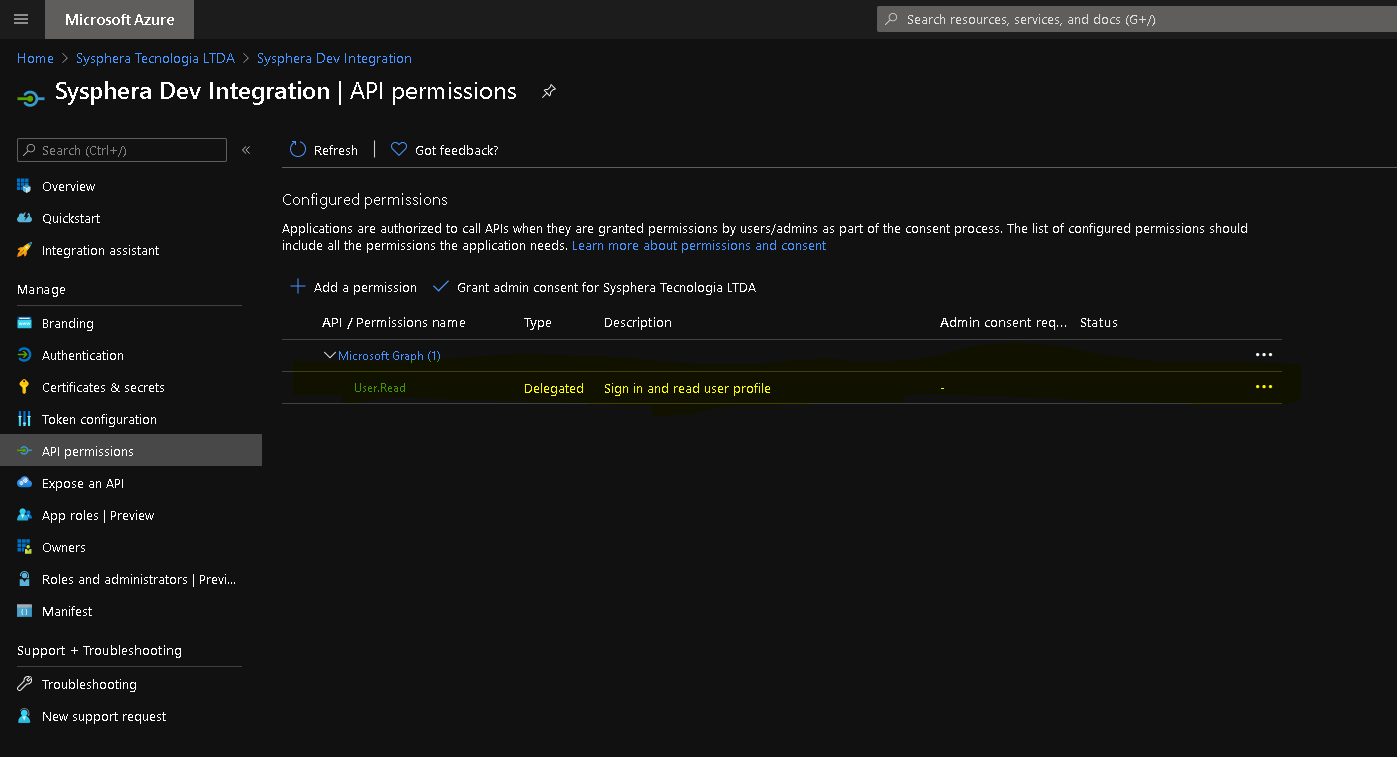Click Sign in and read user profile text

pyautogui.click(x=687, y=388)
